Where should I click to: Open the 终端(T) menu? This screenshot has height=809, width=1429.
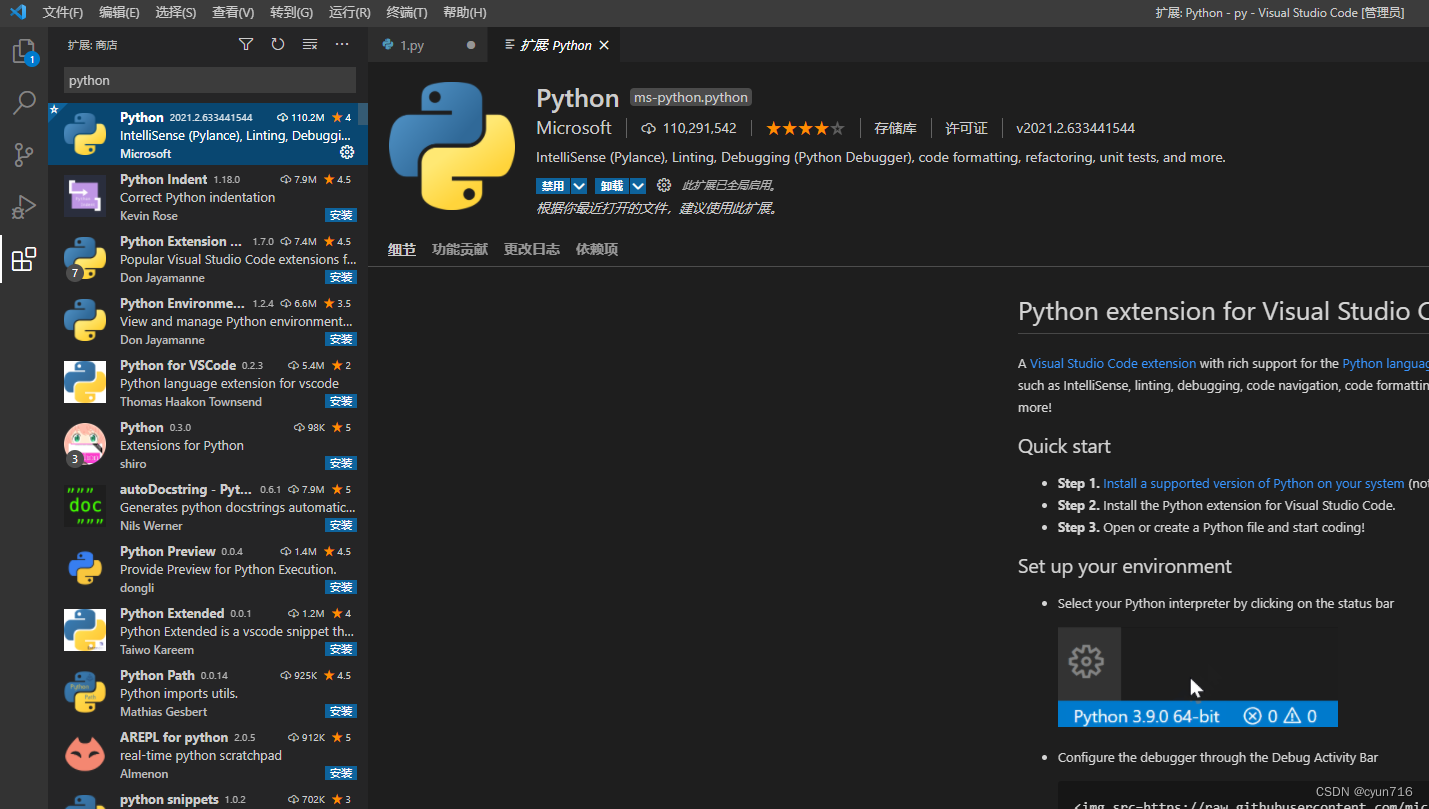pos(407,12)
